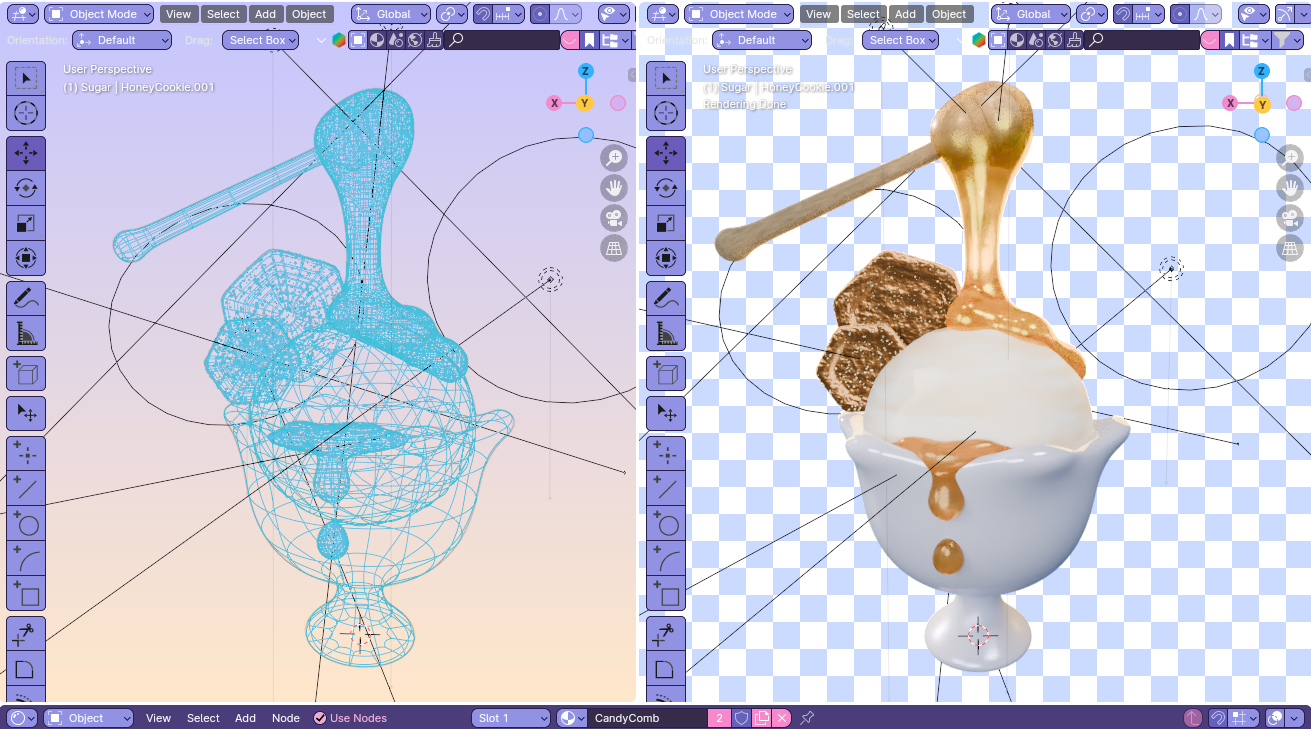Toggle fake user shield for CandyComb material
The width and height of the screenshot is (1311, 729).
click(741, 718)
